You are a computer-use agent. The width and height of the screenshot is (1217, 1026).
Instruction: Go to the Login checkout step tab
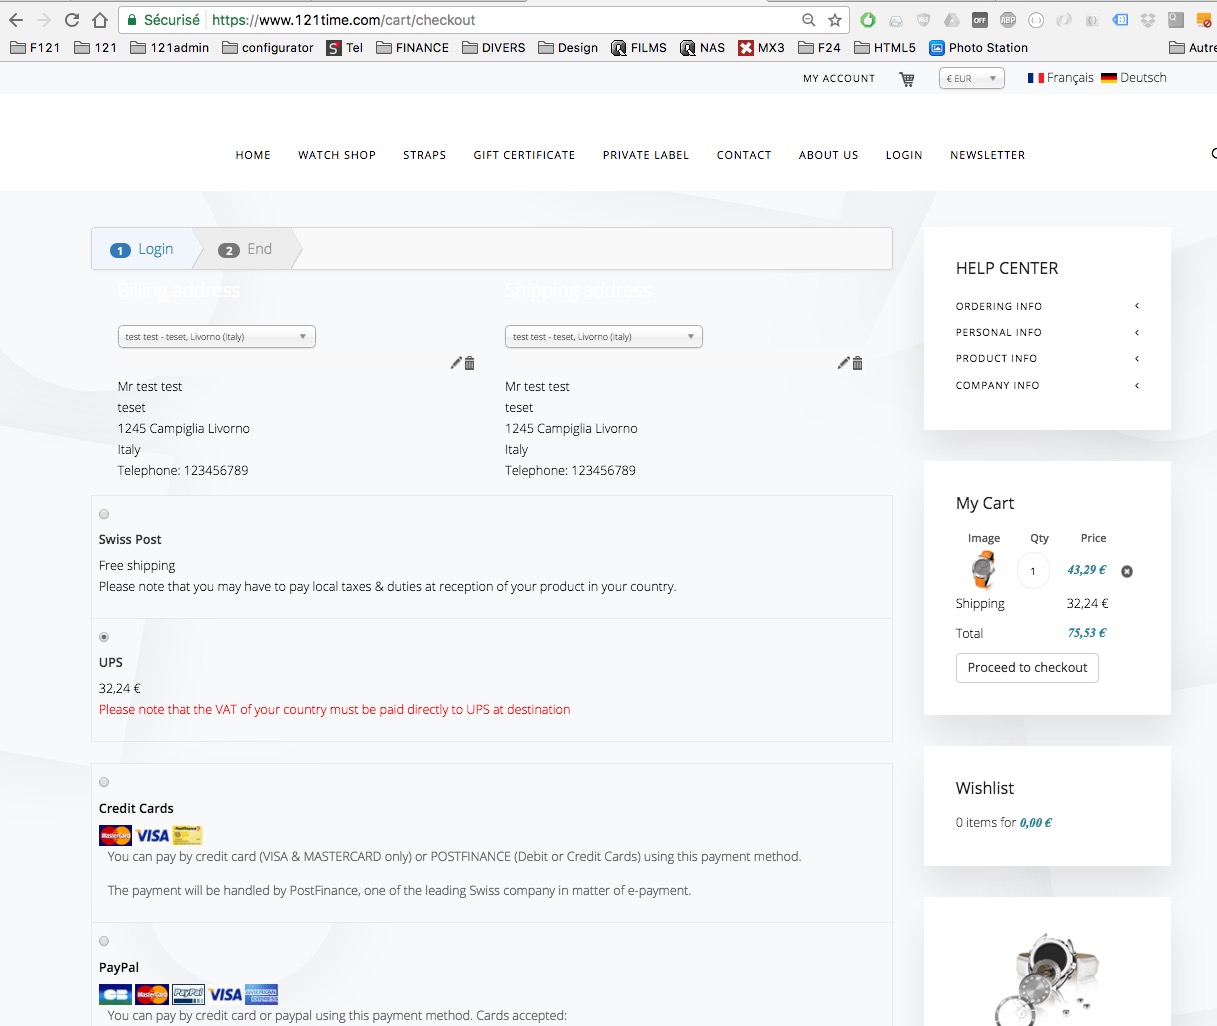pos(142,249)
